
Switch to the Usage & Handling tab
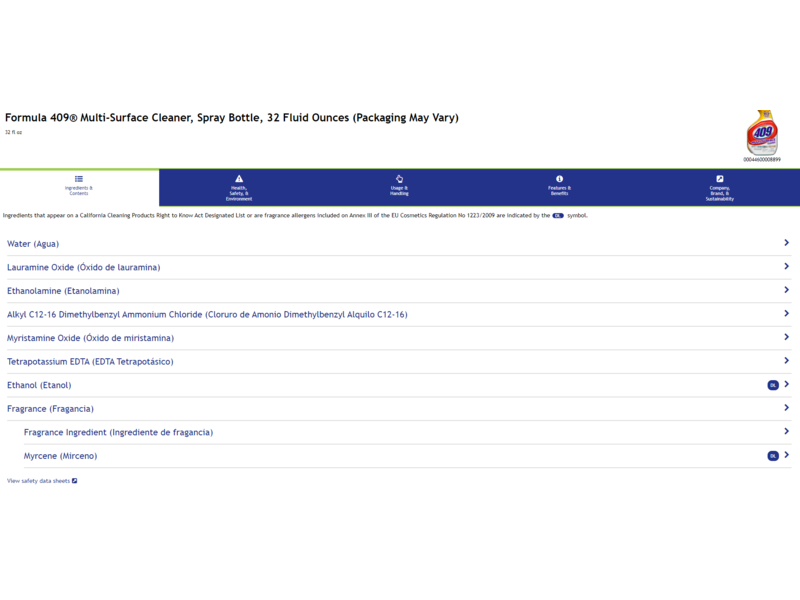399,191
